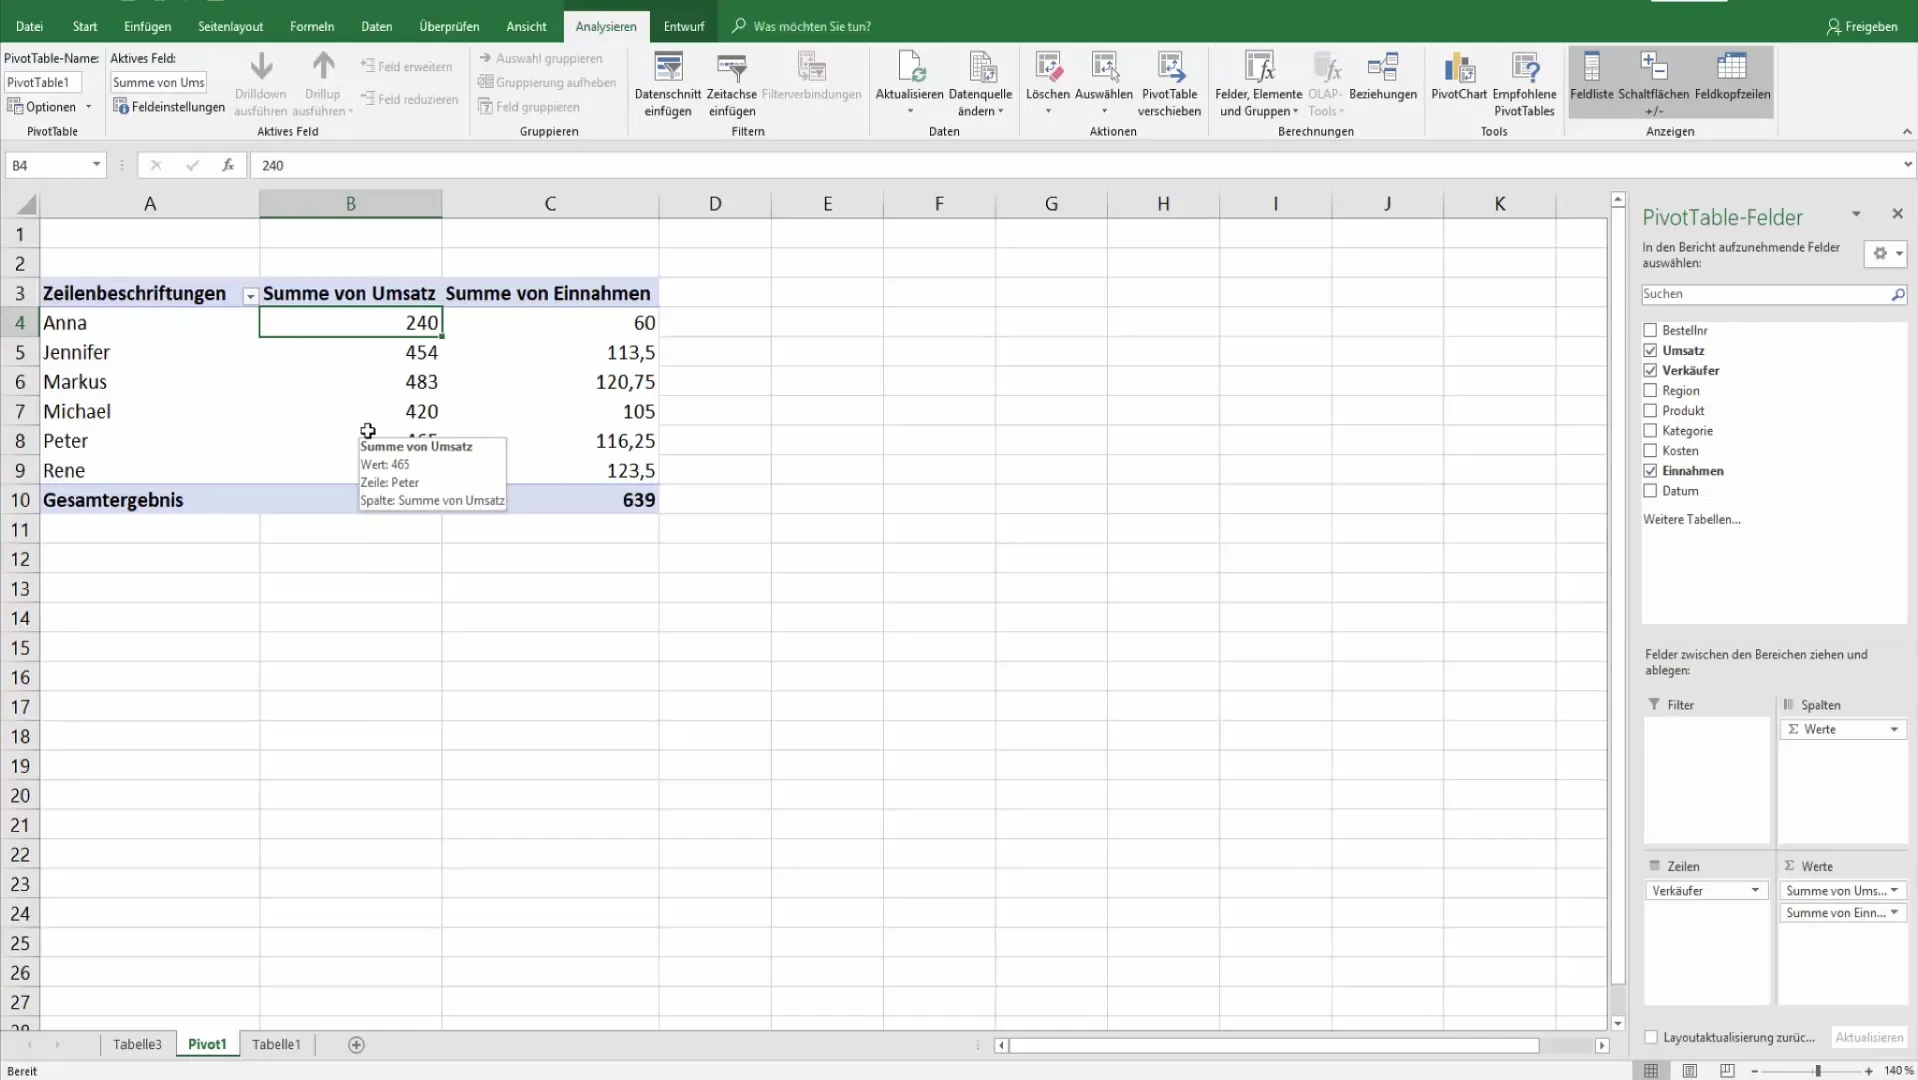Uncheck the Verkäufer field
The height and width of the screenshot is (1080, 1918).
[x=1650, y=370]
